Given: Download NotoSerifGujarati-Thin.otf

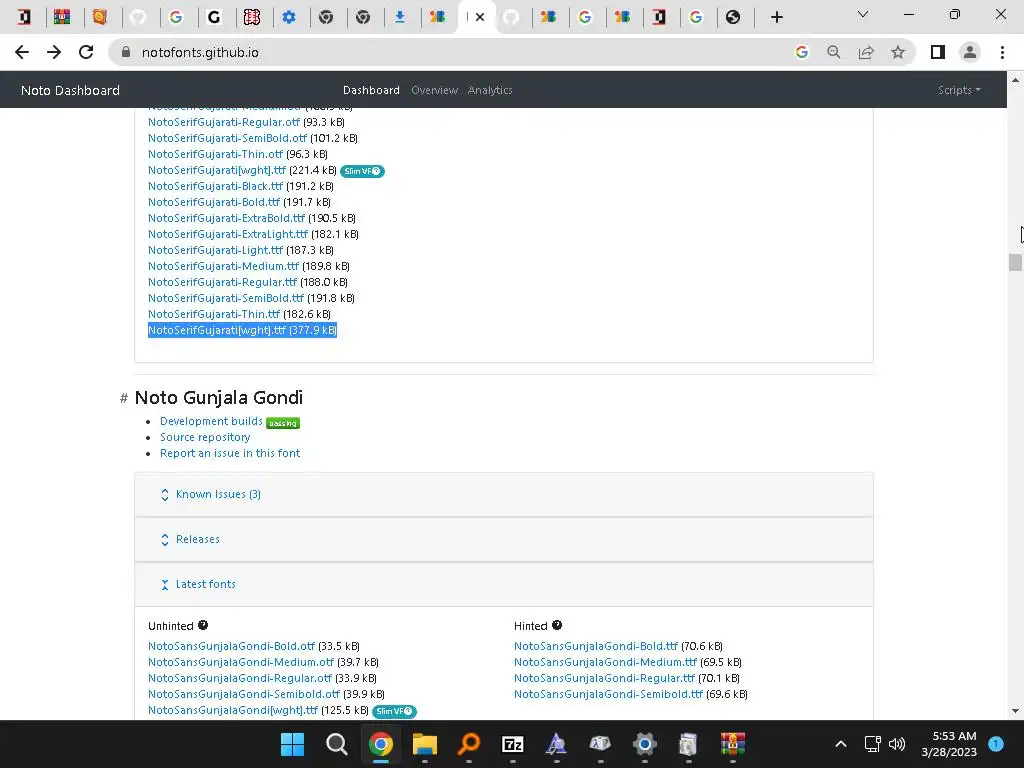Looking at the screenshot, I should [x=216, y=154].
